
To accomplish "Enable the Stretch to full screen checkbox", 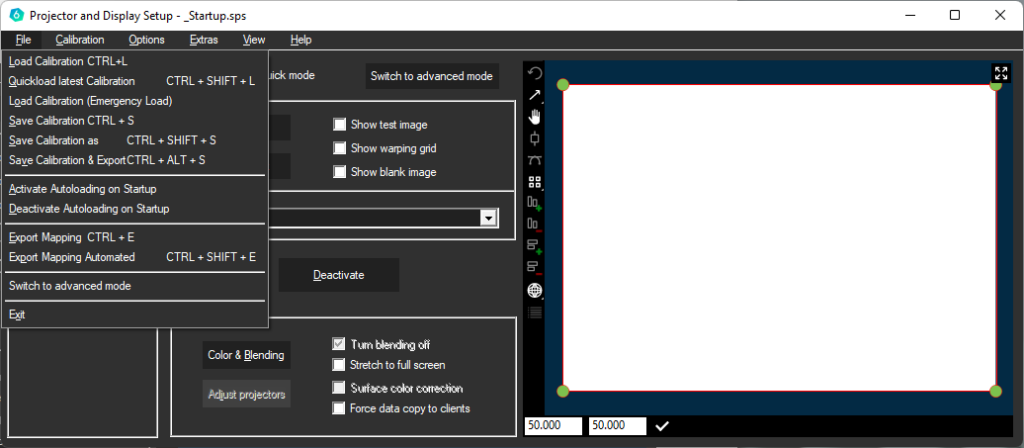I will [x=339, y=365].
